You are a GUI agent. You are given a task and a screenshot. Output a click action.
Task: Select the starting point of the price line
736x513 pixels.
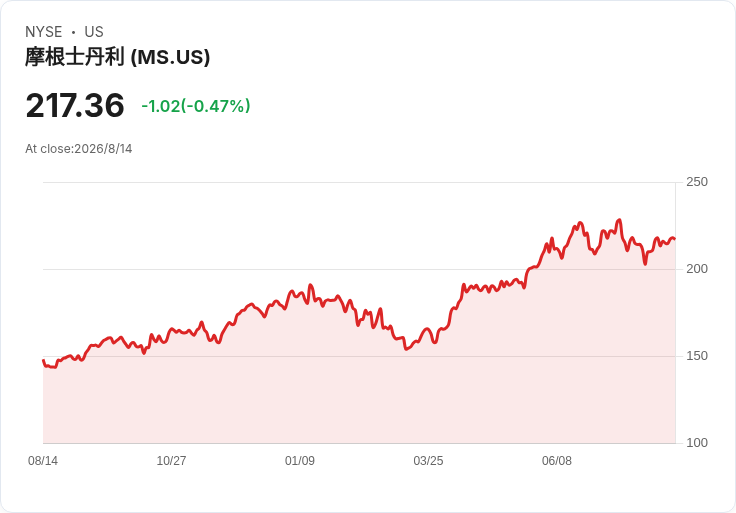[x=43, y=360]
